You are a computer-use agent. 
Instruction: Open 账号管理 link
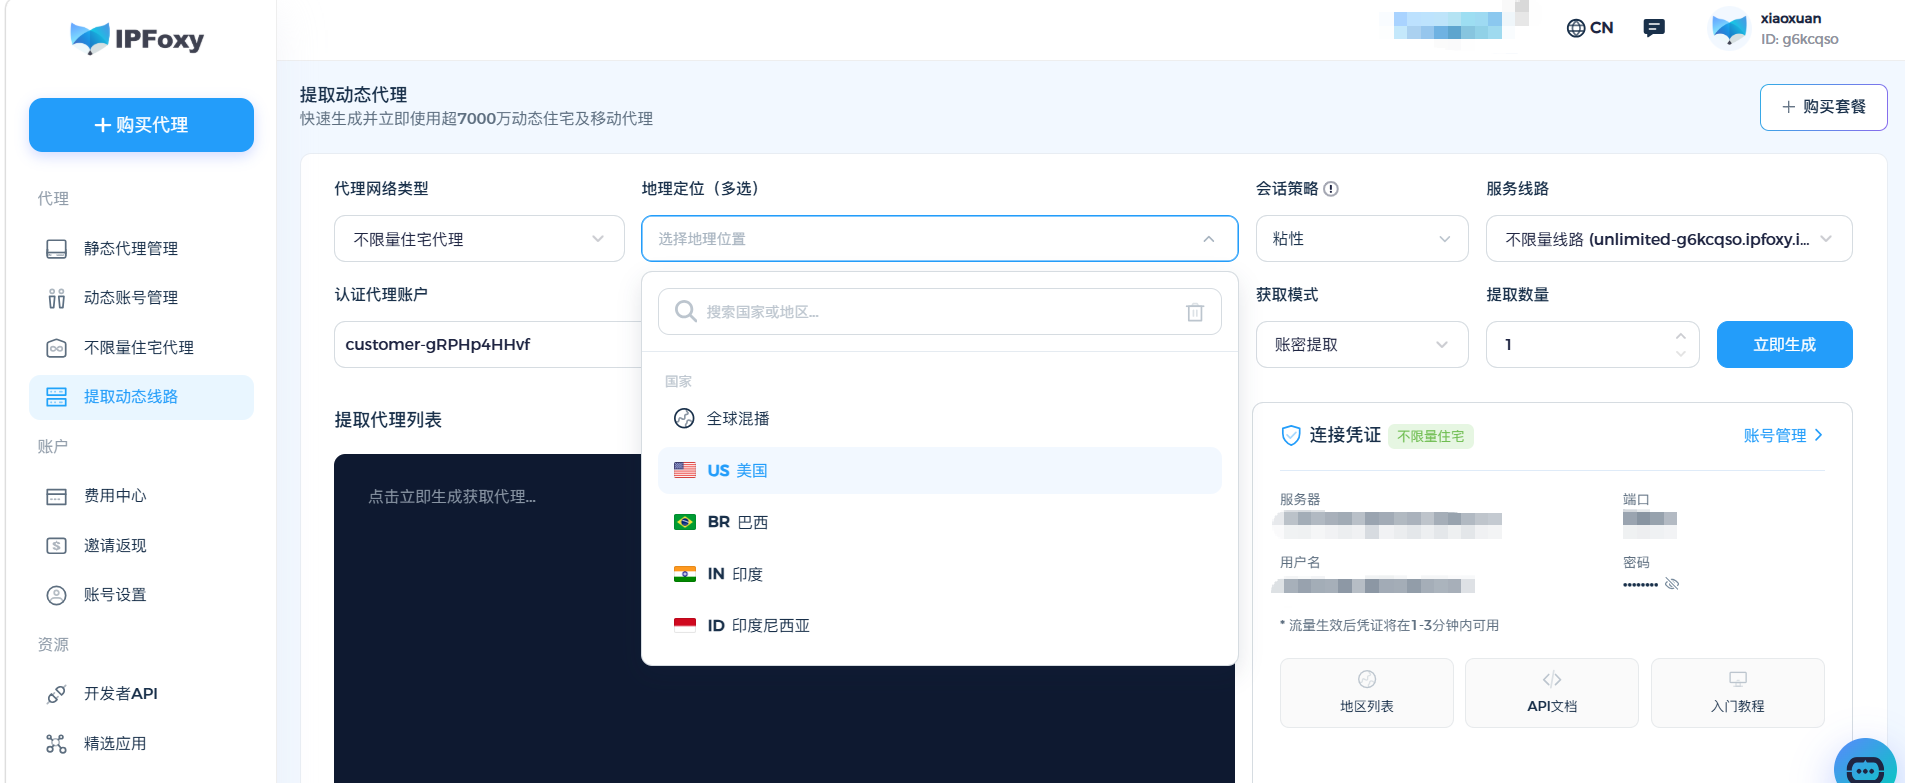(1783, 435)
